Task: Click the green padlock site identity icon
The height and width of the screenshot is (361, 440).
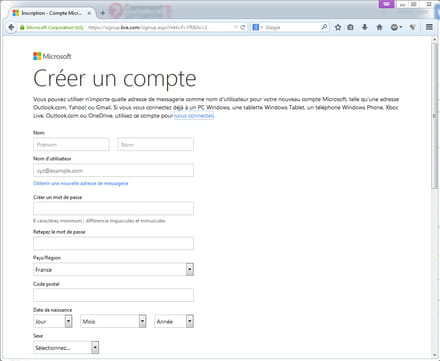Action: 22,27
